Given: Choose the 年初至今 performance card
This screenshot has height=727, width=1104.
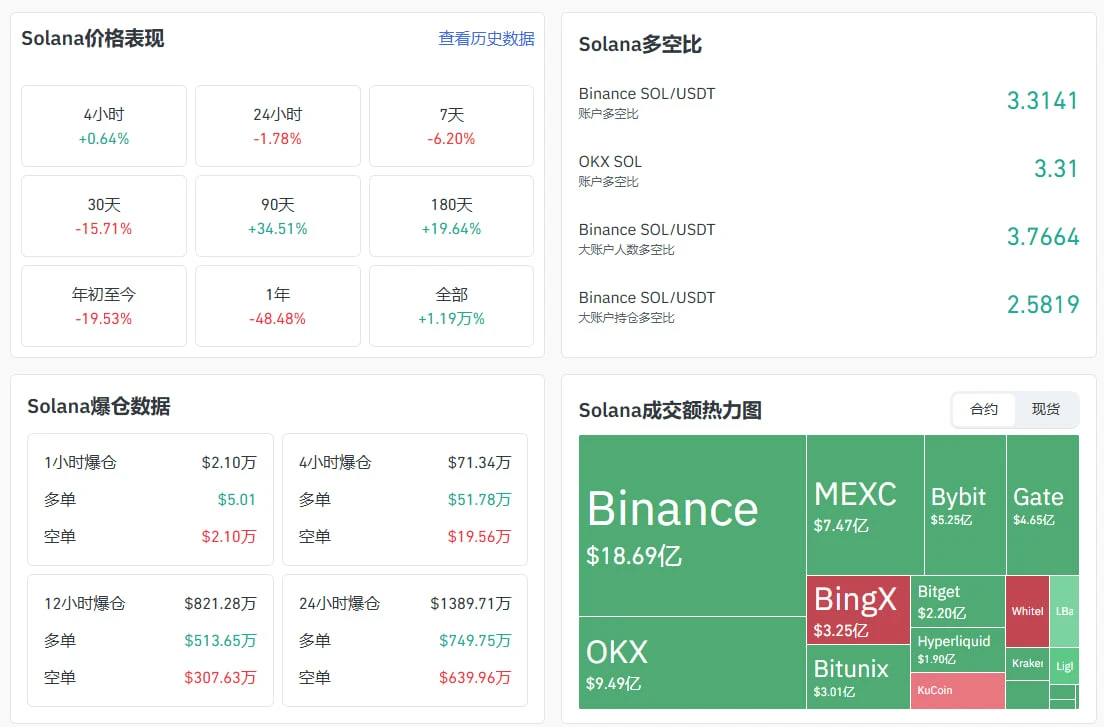Looking at the screenshot, I should 104,306.
